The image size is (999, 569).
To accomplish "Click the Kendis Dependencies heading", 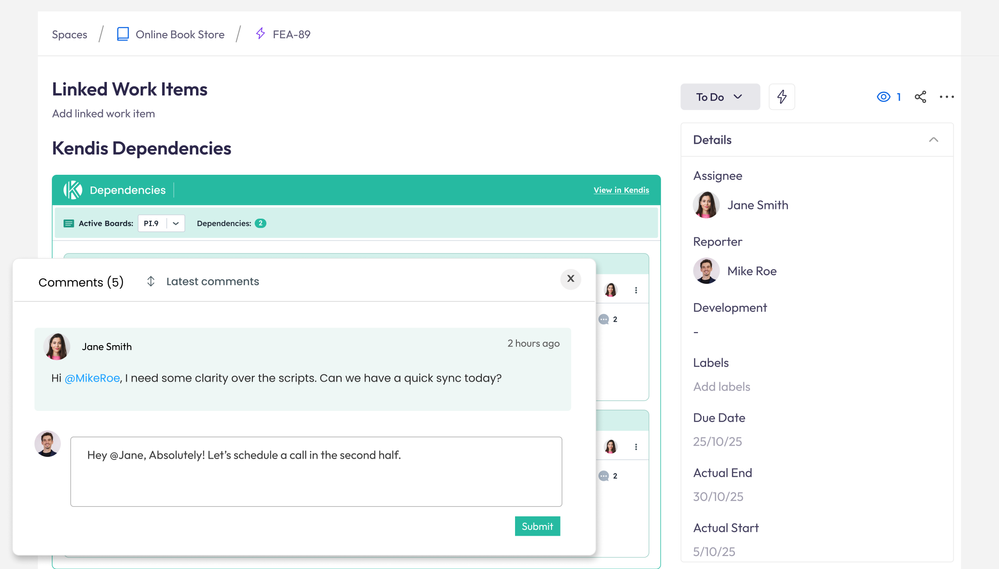I will click(x=141, y=148).
